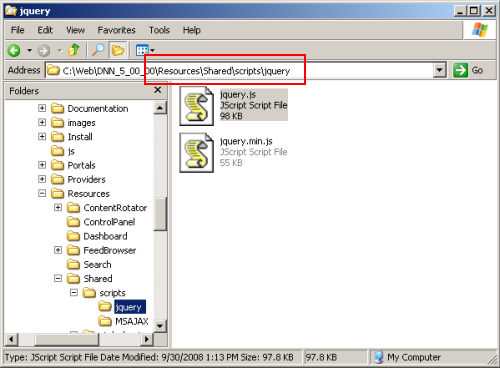Close the Folders pane

click(x=158, y=90)
